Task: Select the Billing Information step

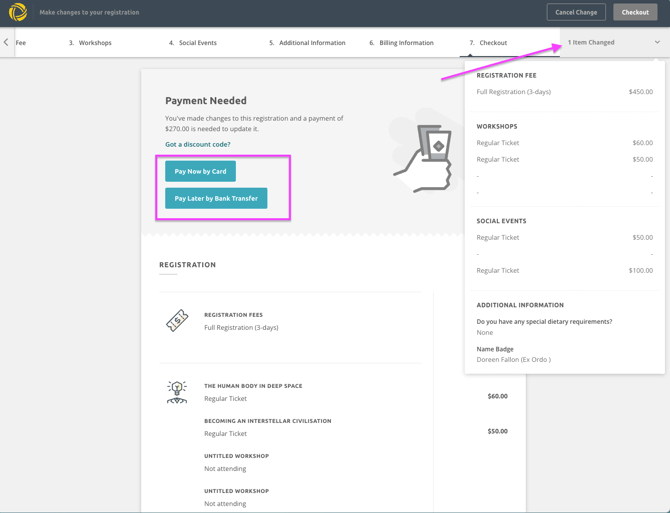Action: click(x=401, y=43)
